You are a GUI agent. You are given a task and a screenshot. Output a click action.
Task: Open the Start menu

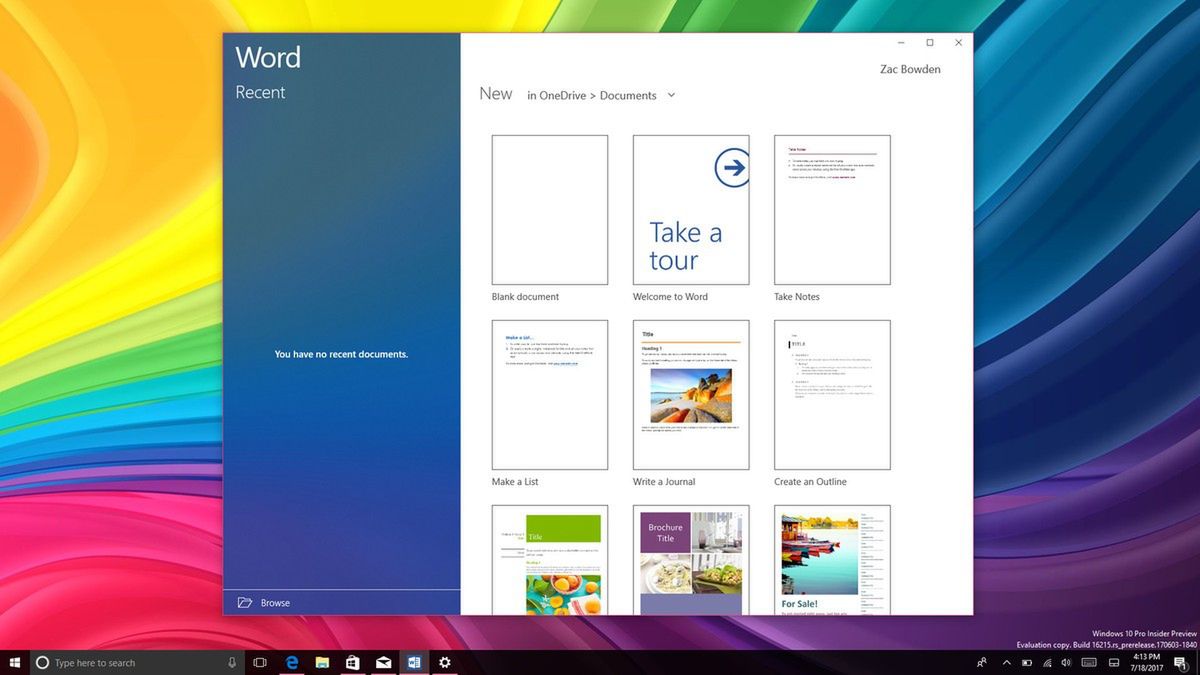click(x=15, y=662)
